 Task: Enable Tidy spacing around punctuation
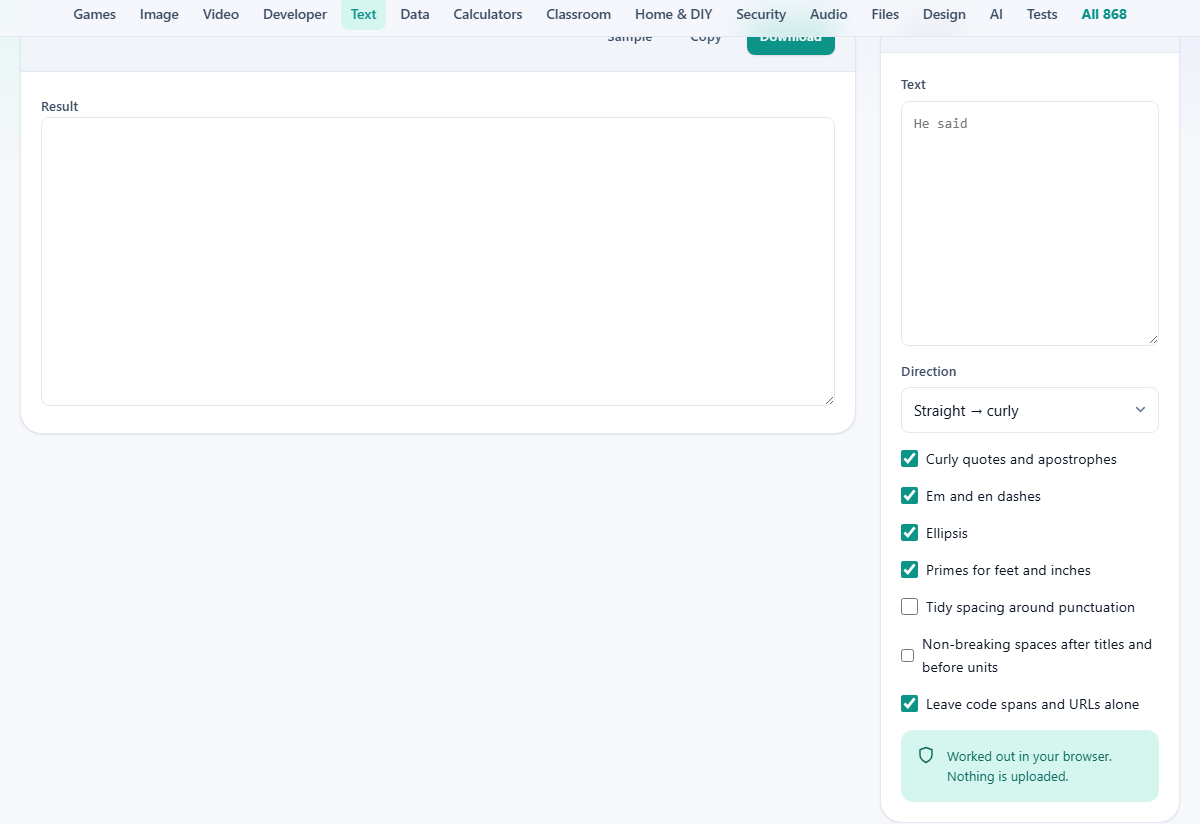coord(909,607)
